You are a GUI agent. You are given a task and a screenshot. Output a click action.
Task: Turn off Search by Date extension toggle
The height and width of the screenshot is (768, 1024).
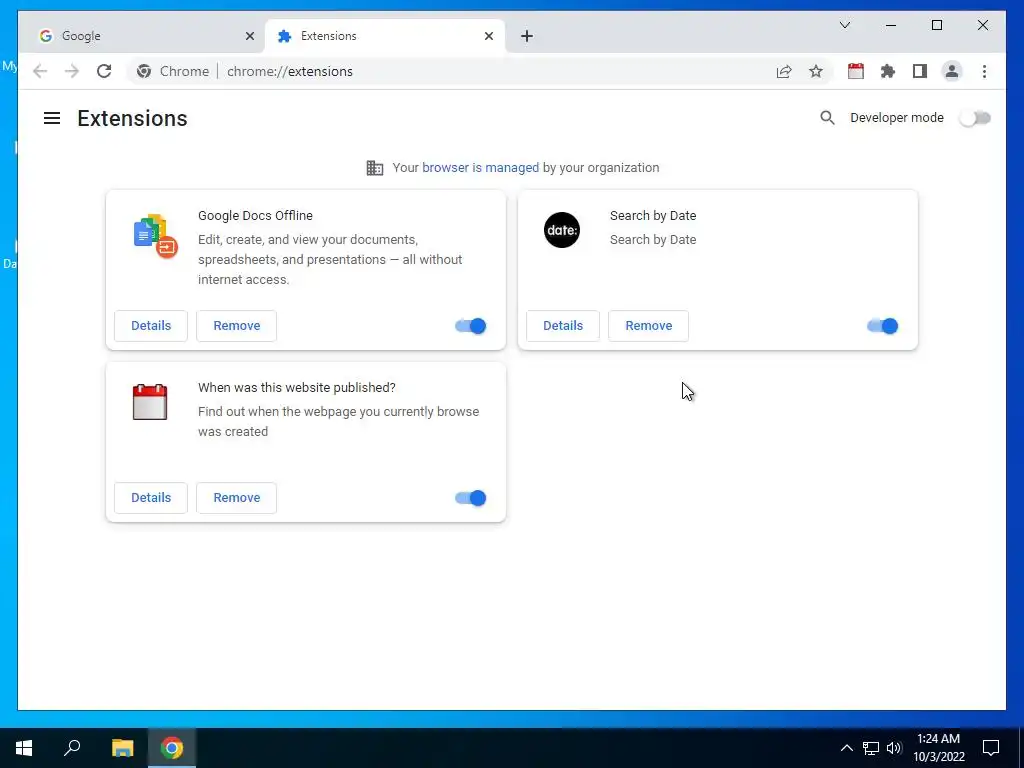882,326
